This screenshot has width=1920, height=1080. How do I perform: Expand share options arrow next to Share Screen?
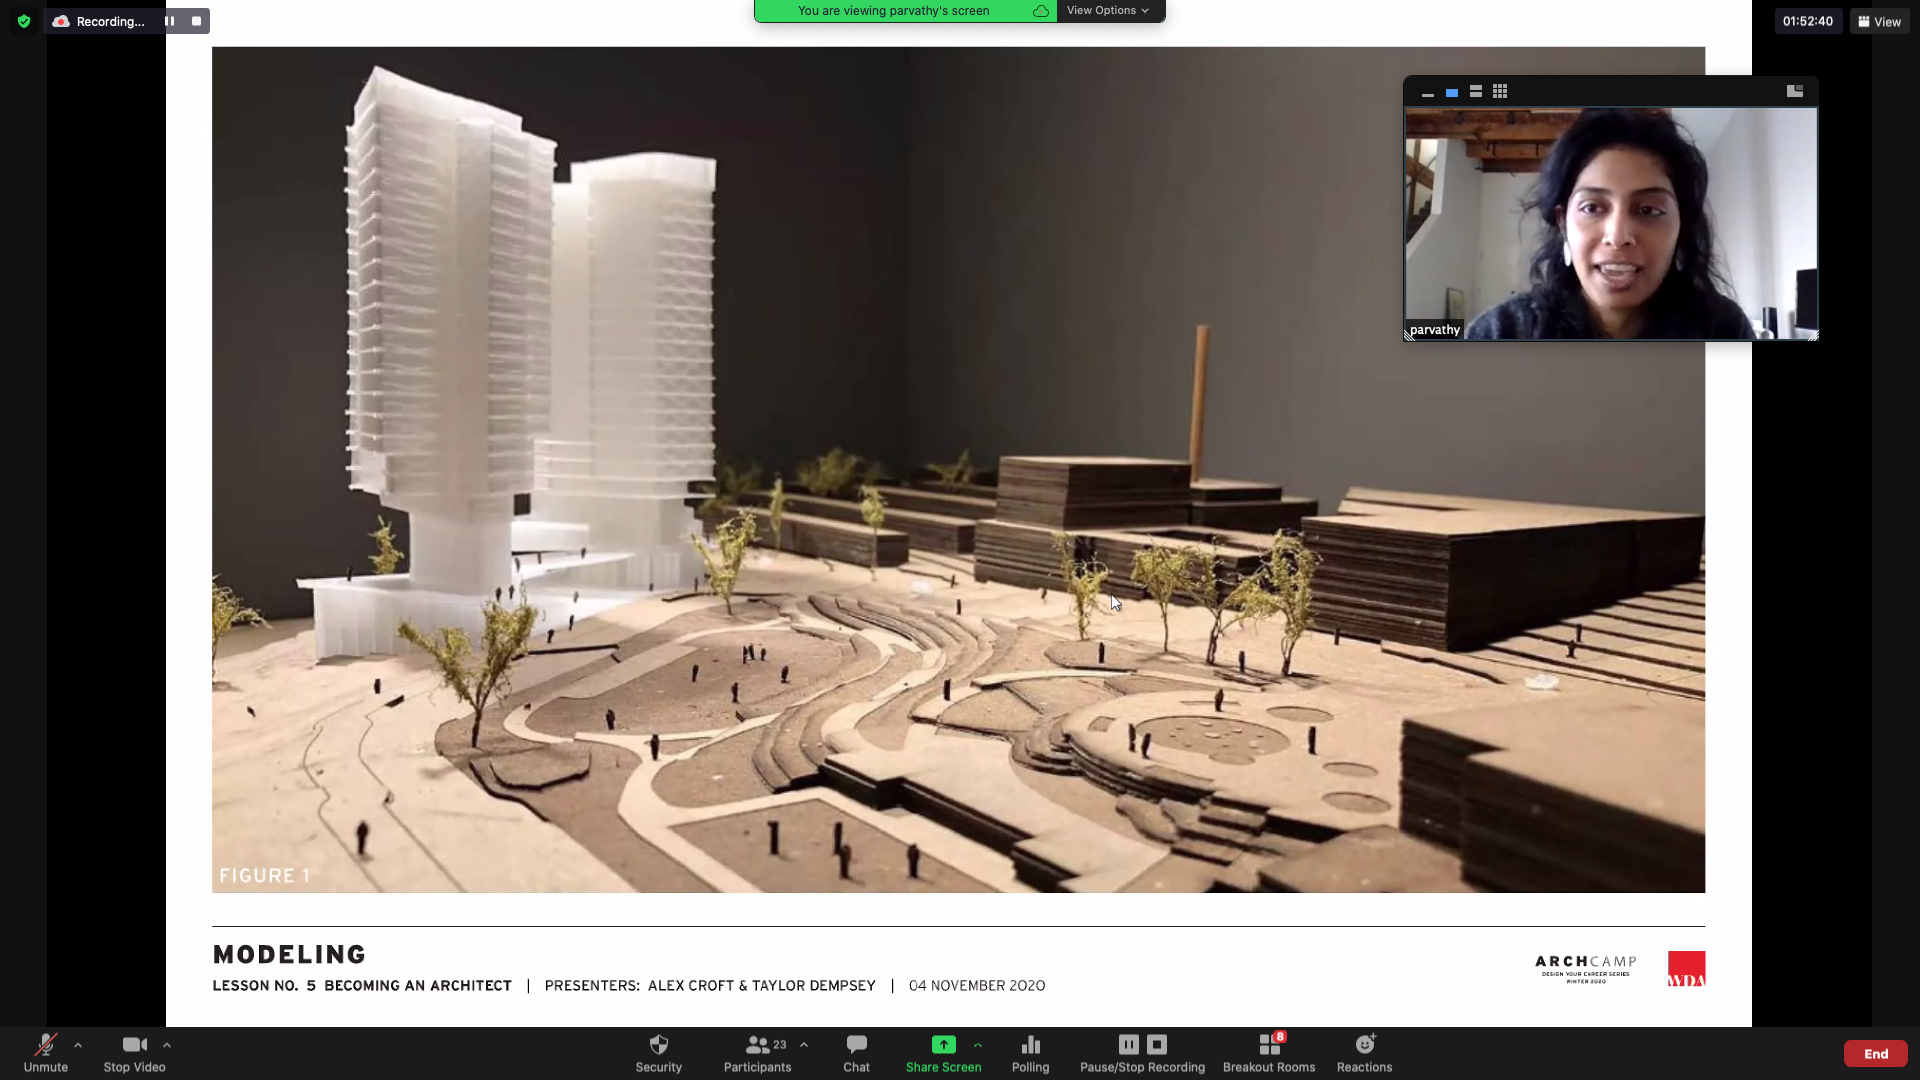pos(978,1045)
